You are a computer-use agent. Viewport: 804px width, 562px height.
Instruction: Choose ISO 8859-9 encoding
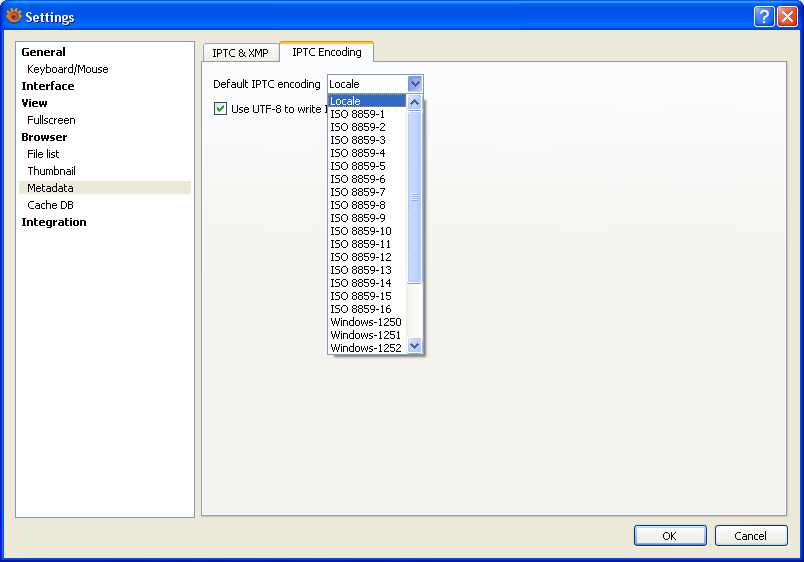[x=367, y=218]
